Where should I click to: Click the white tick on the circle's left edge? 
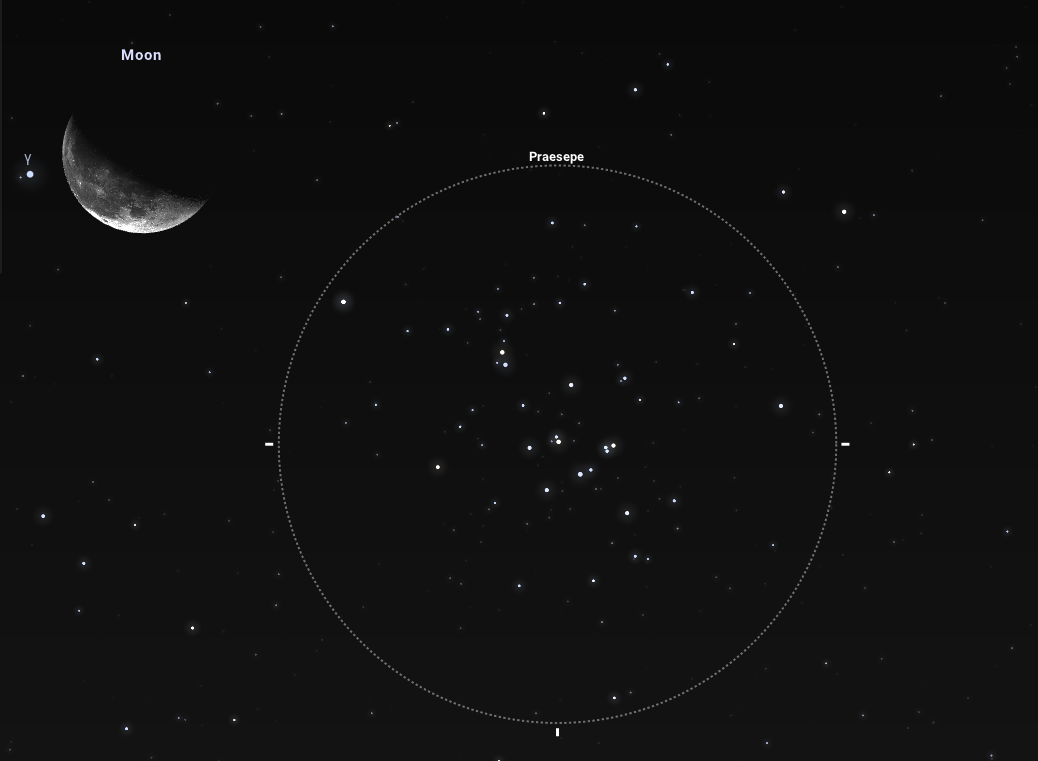click(269, 443)
